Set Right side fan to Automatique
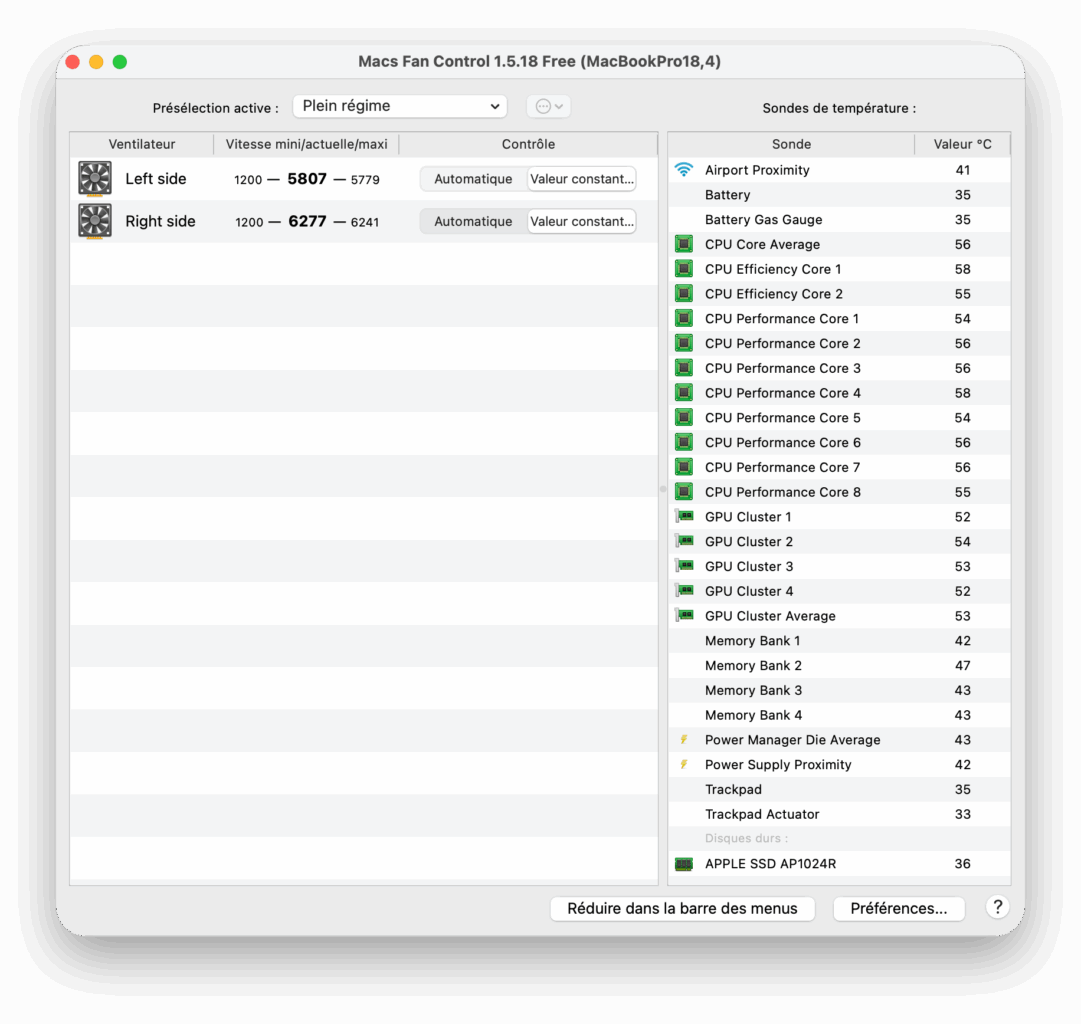The image size is (1081, 1024). [473, 221]
